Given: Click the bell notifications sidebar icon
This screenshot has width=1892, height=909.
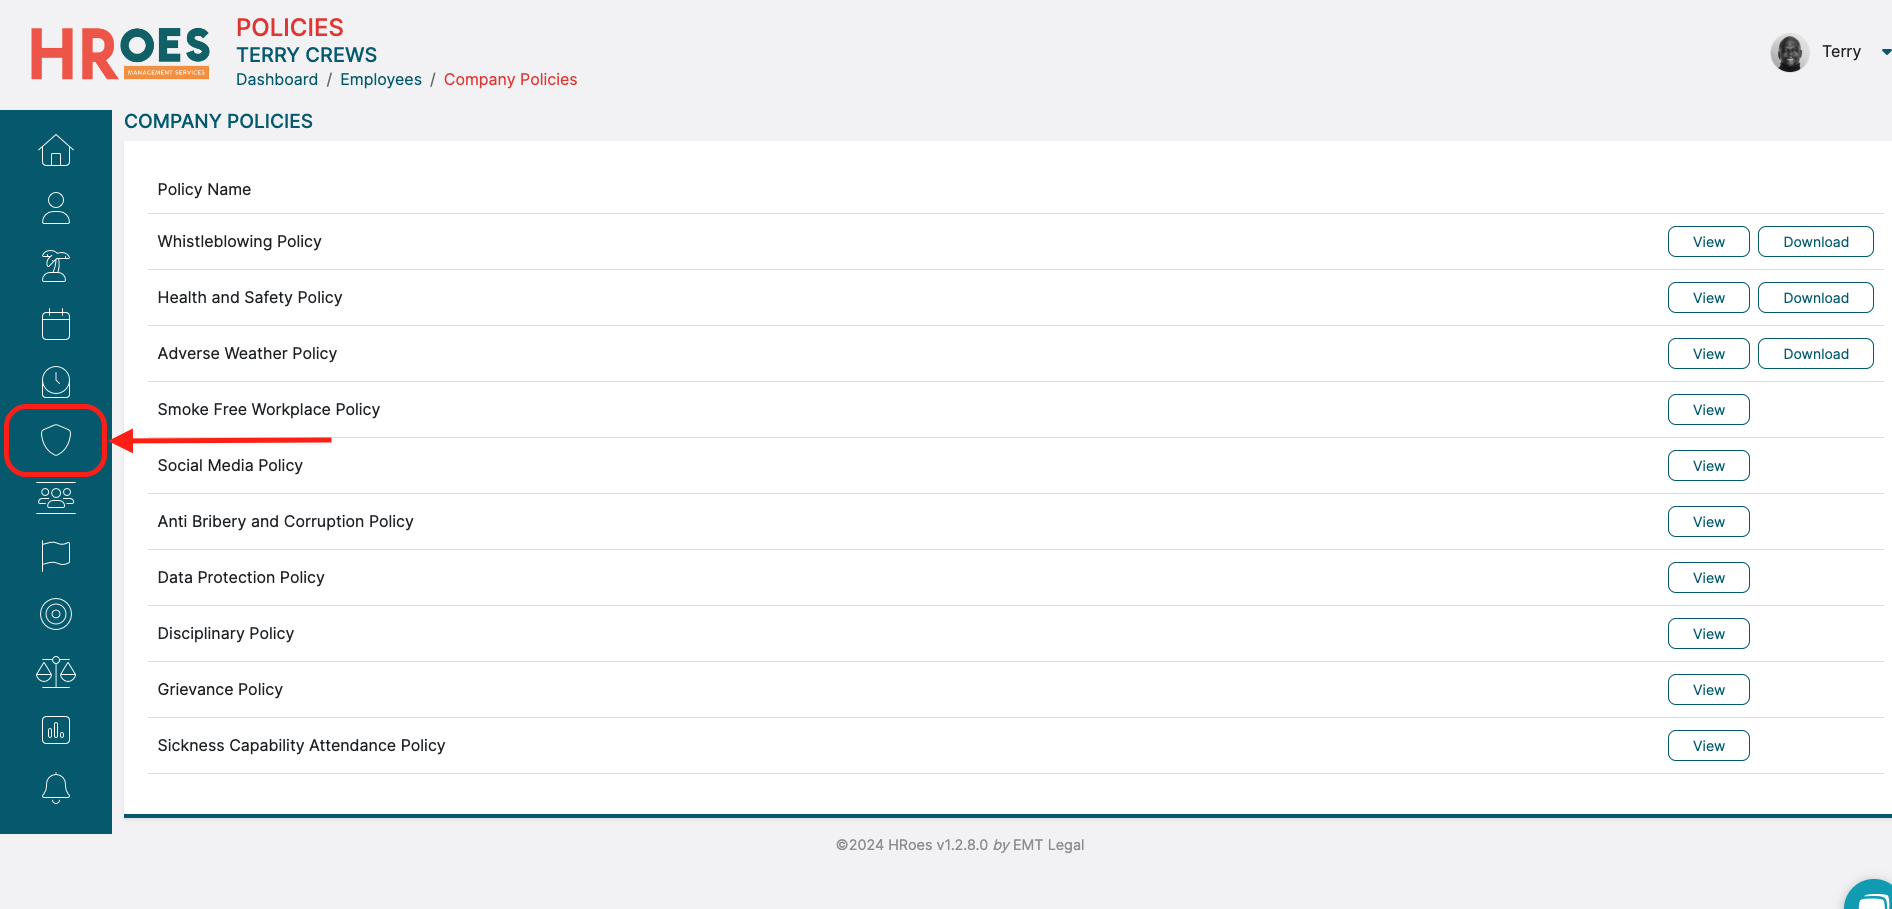Looking at the screenshot, I should pos(56,788).
